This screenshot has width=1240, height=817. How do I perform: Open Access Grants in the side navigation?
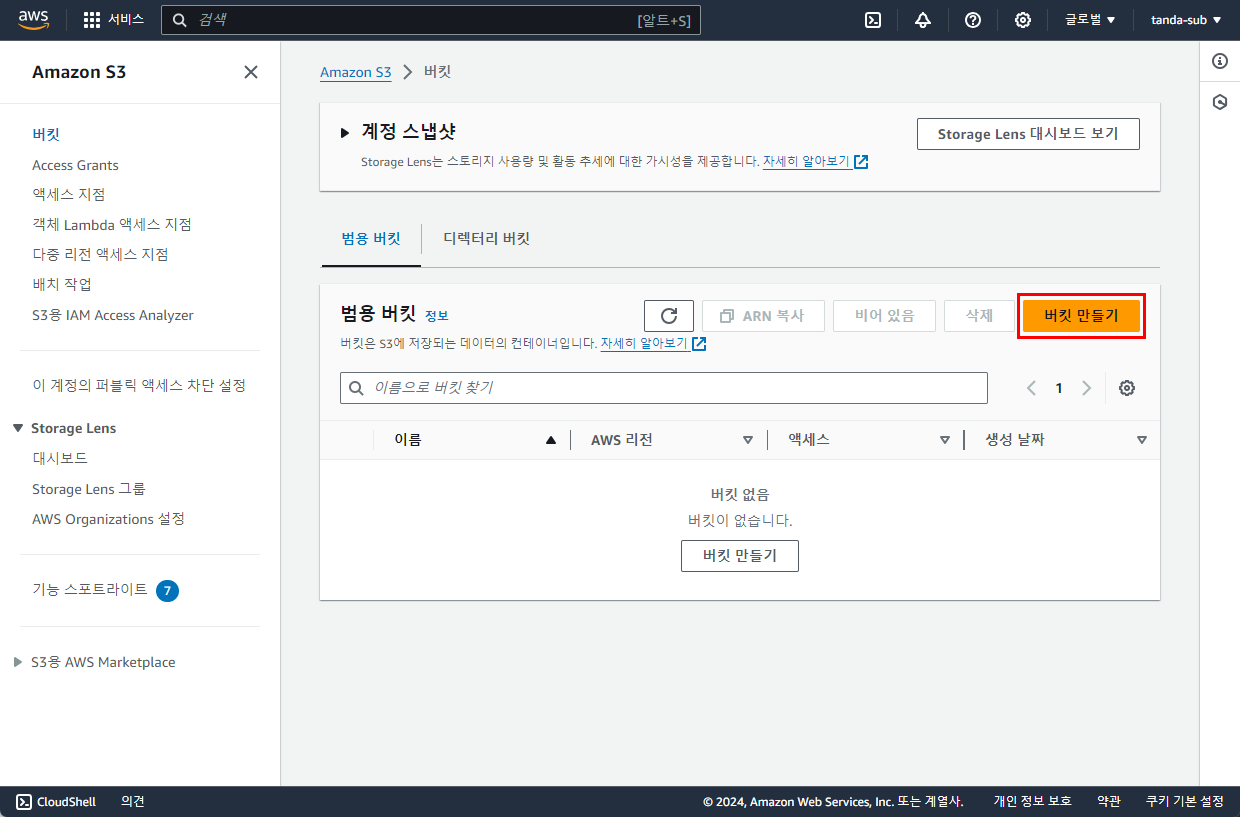pyautogui.click(x=75, y=165)
